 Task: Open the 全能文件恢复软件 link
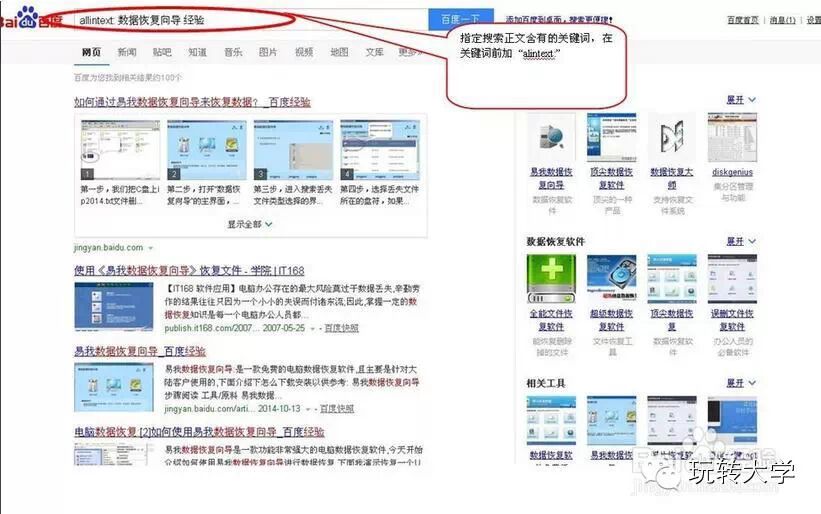(551, 320)
